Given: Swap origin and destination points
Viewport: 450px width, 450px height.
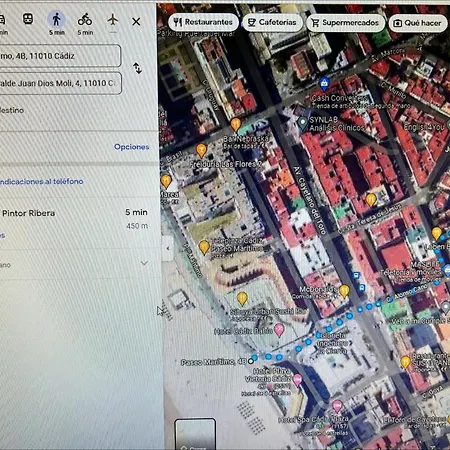Looking at the screenshot, I should pyautogui.click(x=137, y=68).
